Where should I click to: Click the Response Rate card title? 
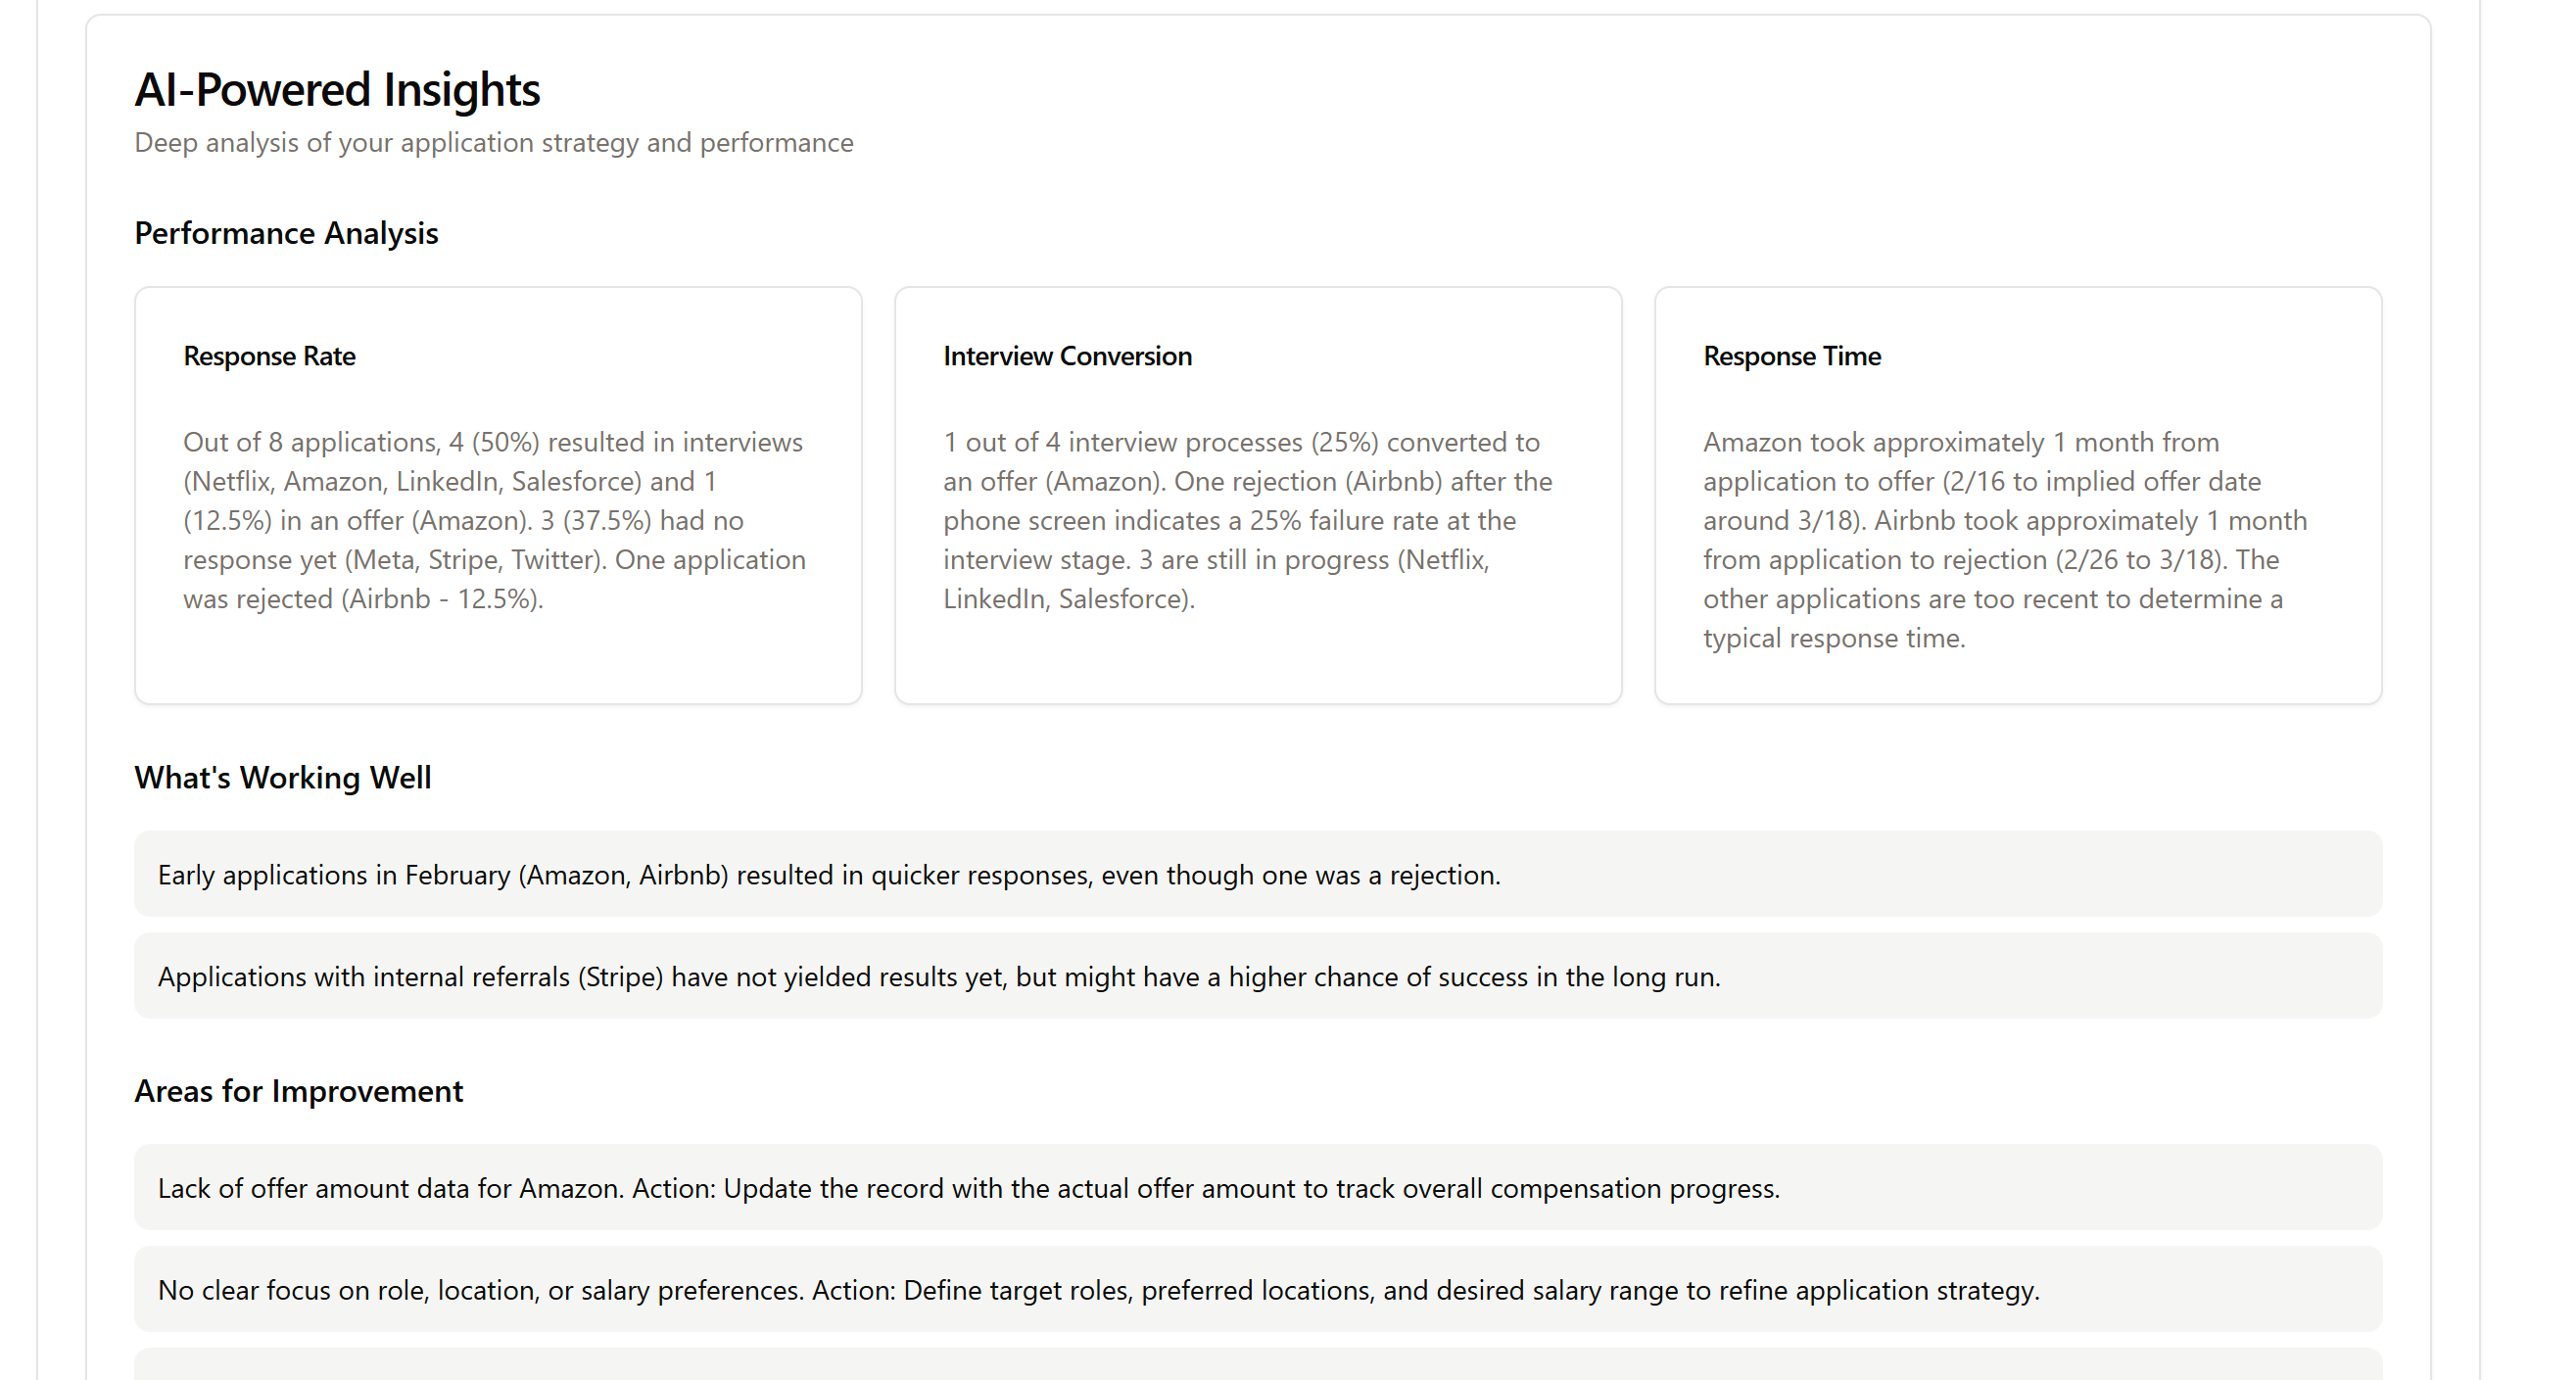tap(268, 356)
